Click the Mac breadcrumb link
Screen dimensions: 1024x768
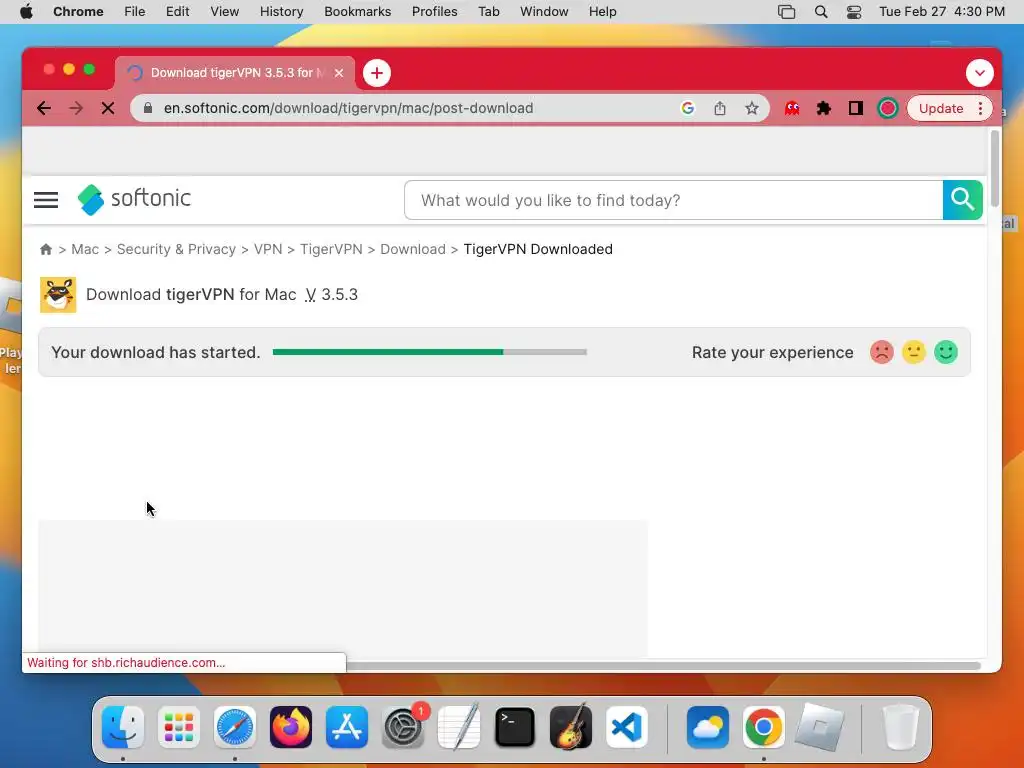pos(85,249)
